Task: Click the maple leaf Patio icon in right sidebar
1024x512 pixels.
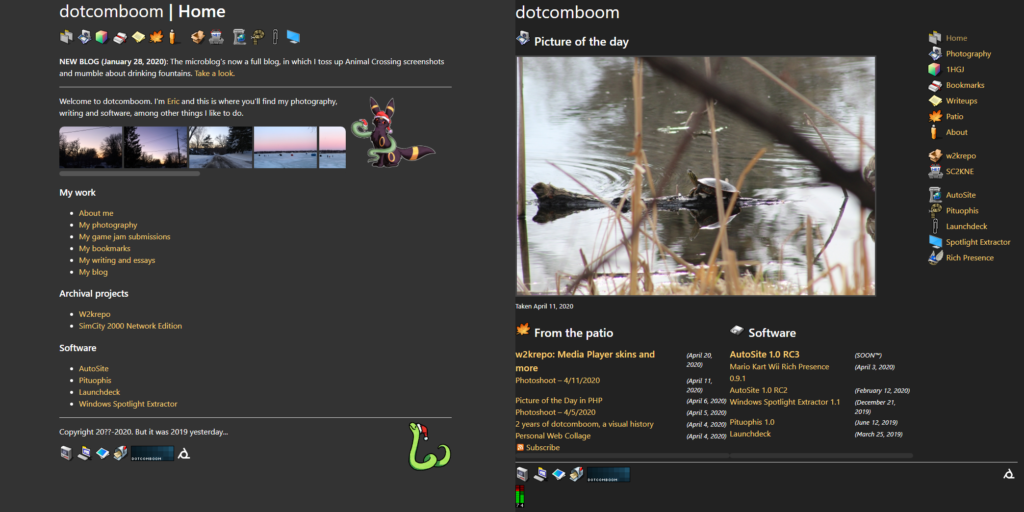Action: tap(935, 117)
